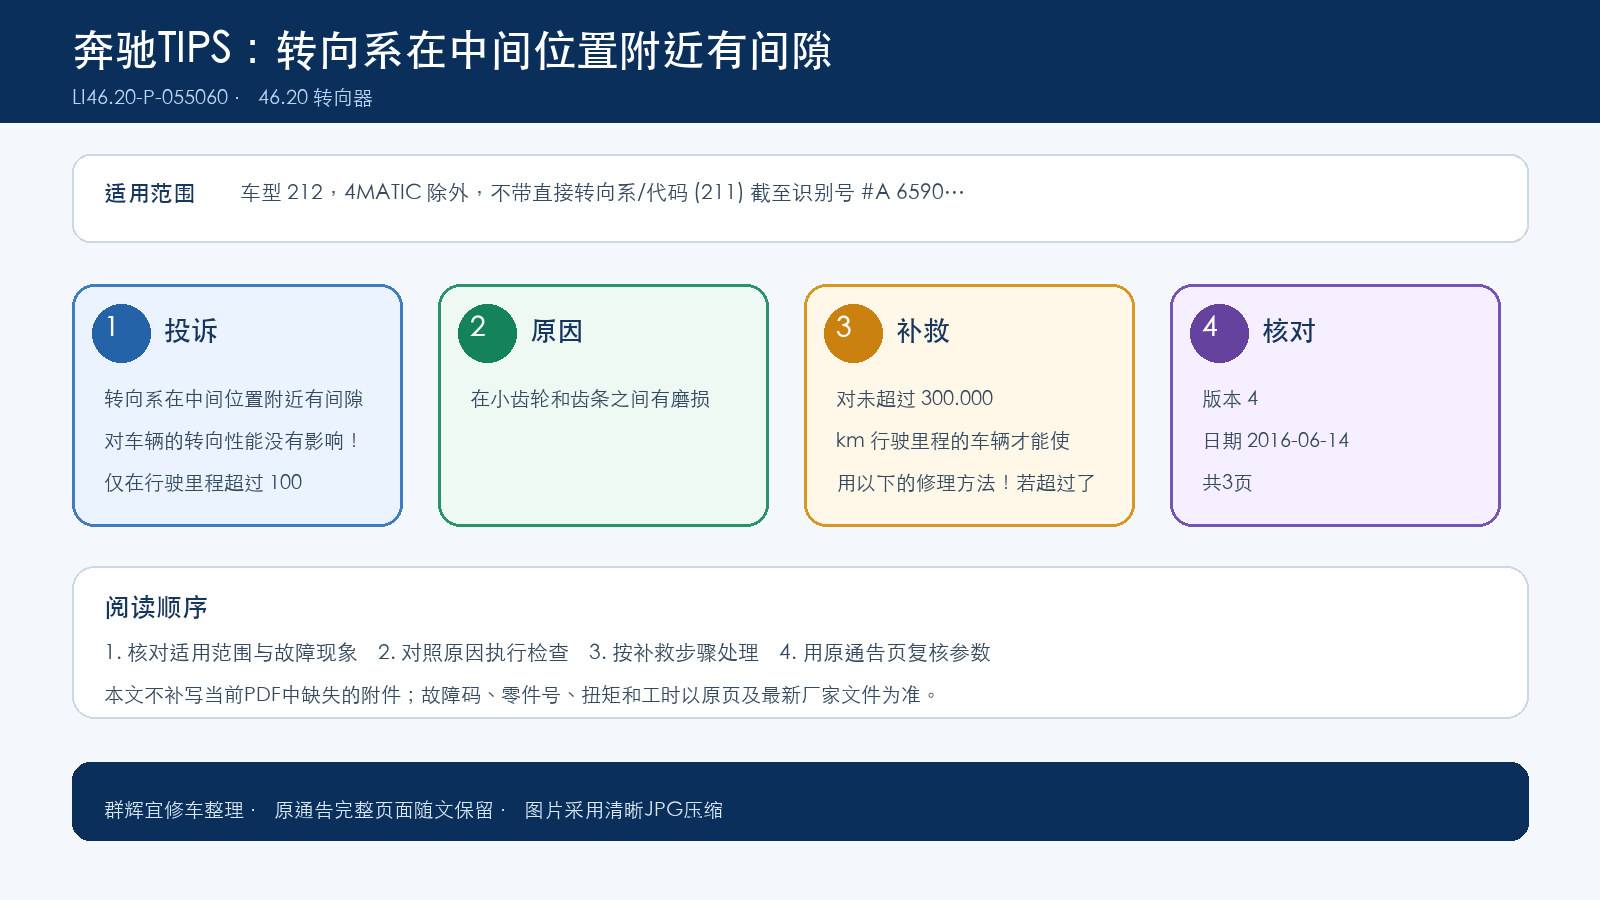Click the cause text 在小齿轮和齿条之间有磨损
The height and width of the screenshot is (900, 1600).
590,399
